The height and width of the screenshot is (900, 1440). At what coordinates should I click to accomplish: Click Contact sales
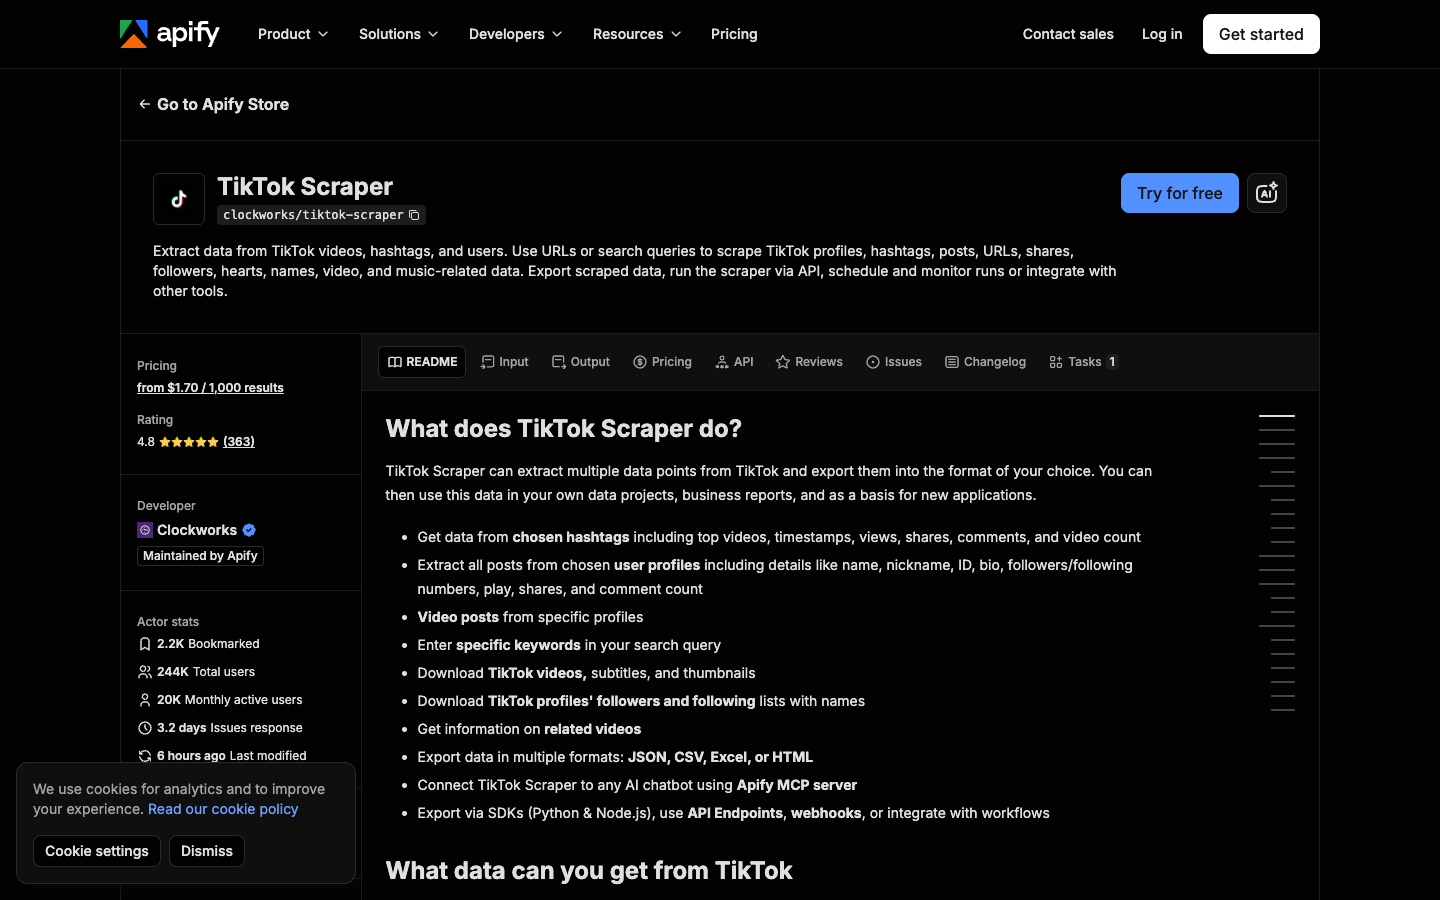[1068, 34]
